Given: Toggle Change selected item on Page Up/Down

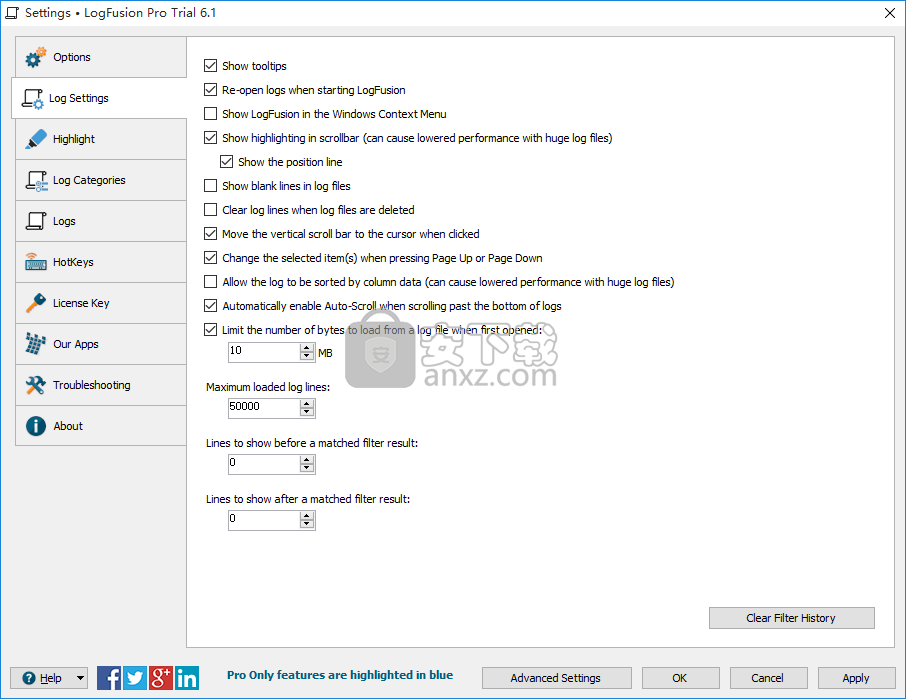Looking at the screenshot, I should (210, 258).
